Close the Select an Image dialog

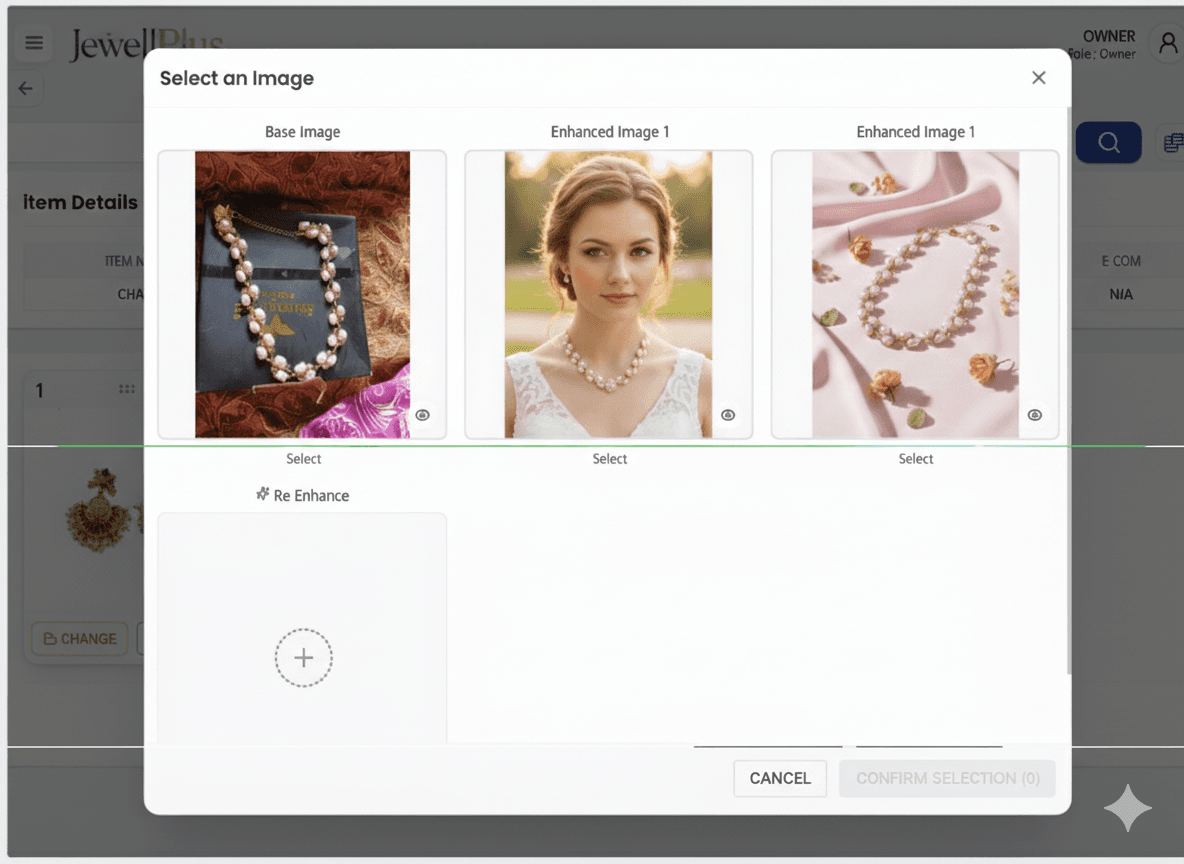click(x=1038, y=77)
